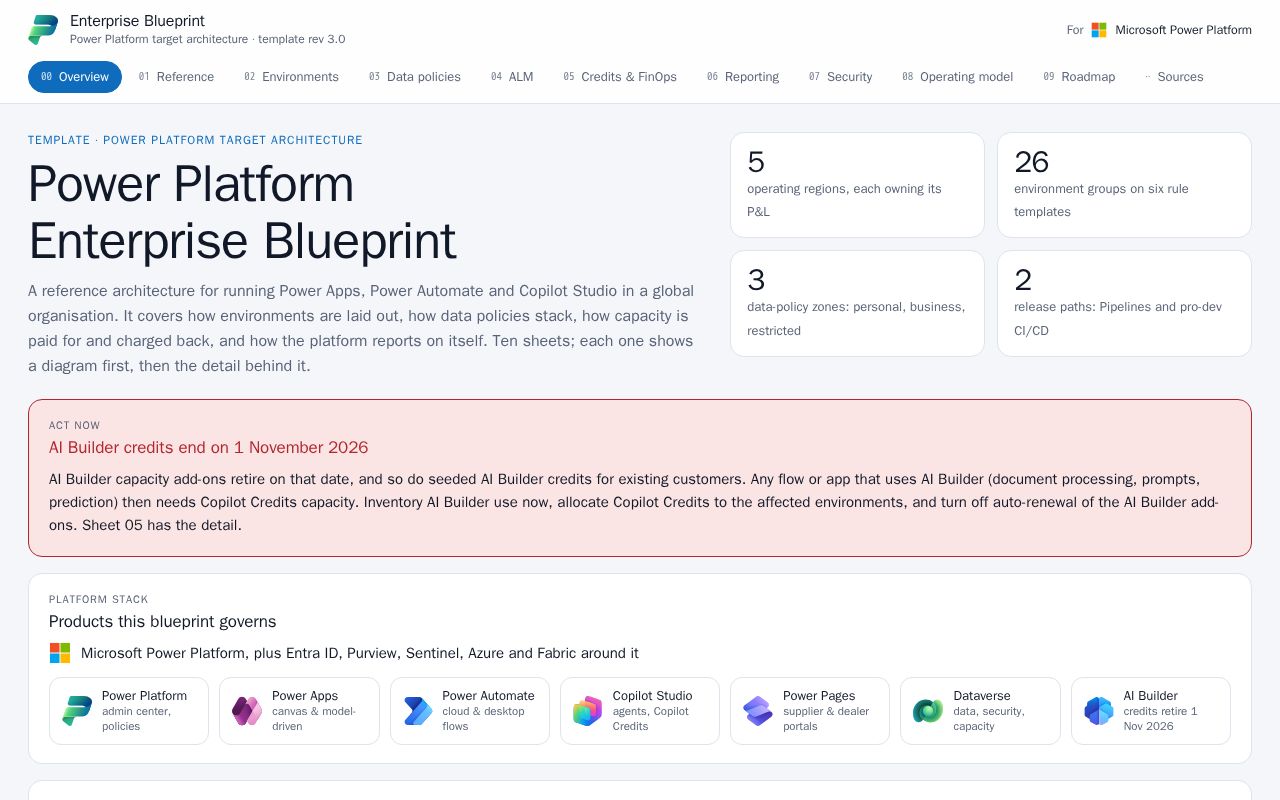The width and height of the screenshot is (1280, 800).
Task: Click the 'supplier & dealer portals' description text
Action: pyautogui.click(x=826, y=719)
